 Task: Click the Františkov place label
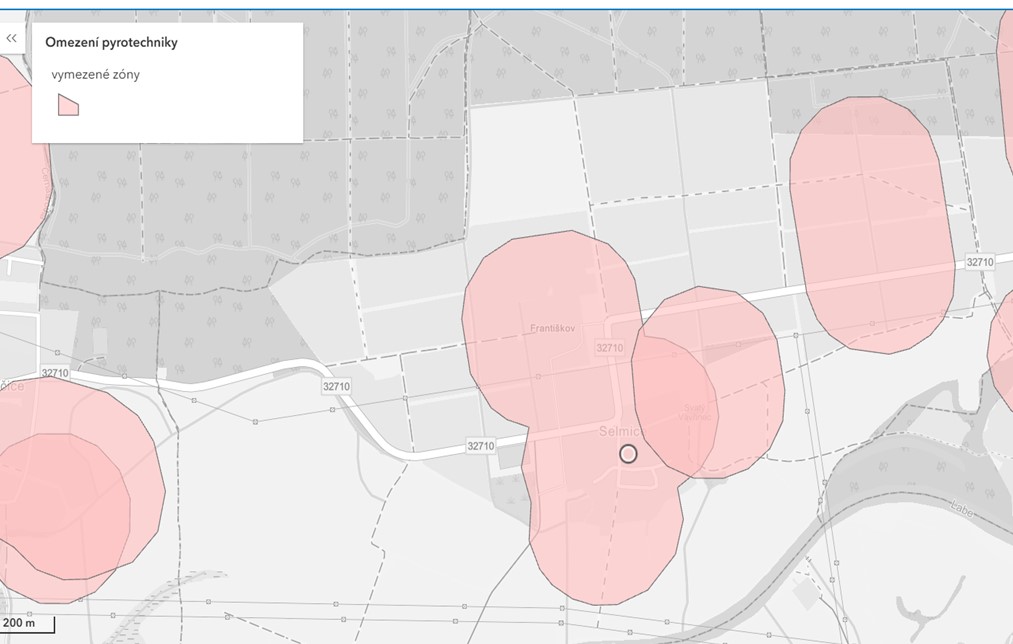[550, 327]
